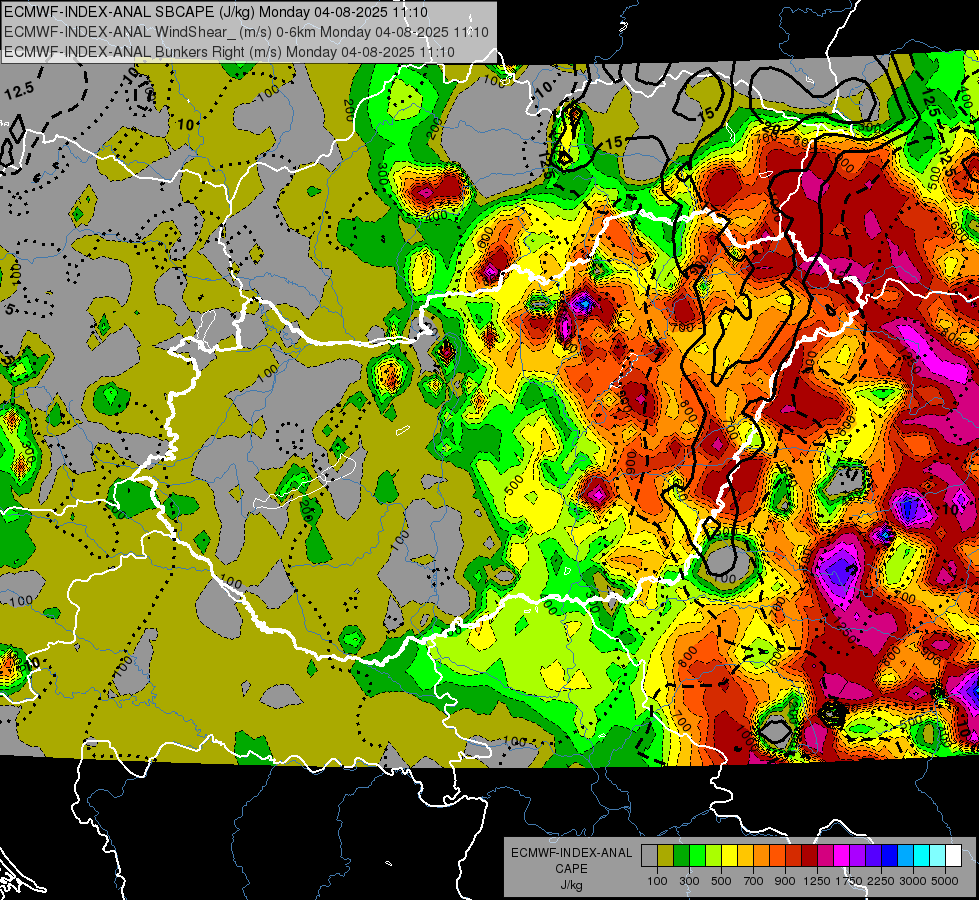Click the legend scale label 300
This screenshot has width=979, height=900.
point(689,881)
